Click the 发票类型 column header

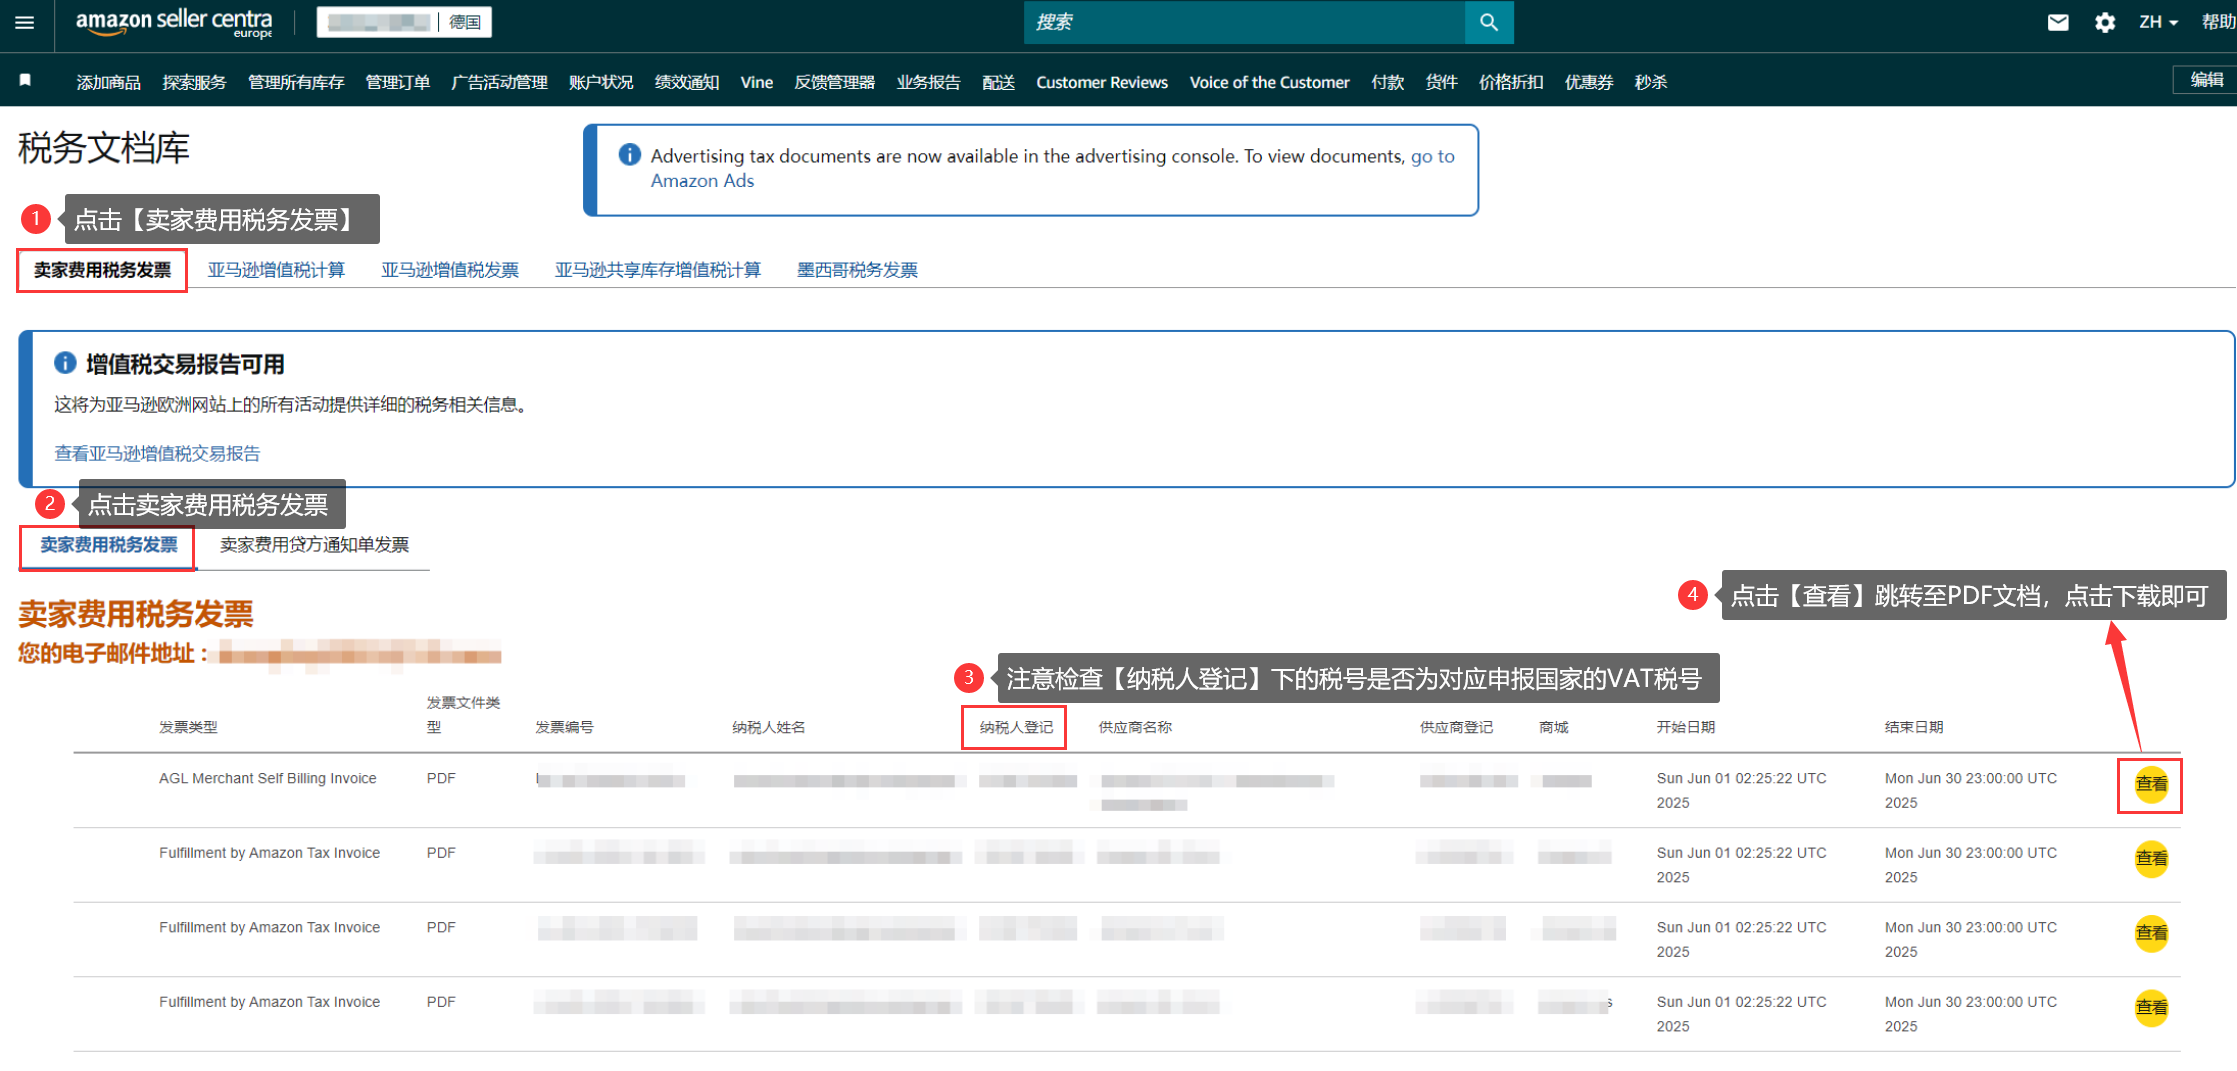[x=188, y=727]
